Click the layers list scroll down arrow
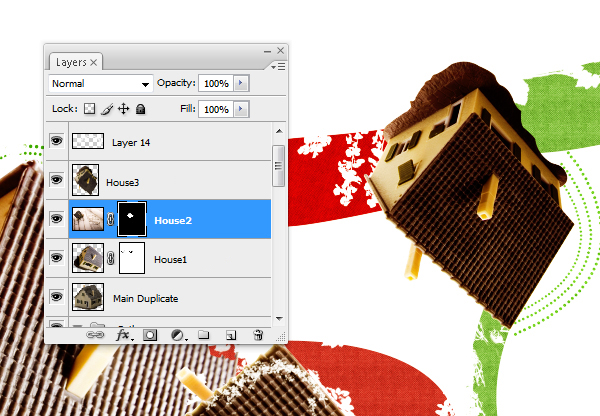The width and height of the screenshot is (600, 416). coord(279,318)
